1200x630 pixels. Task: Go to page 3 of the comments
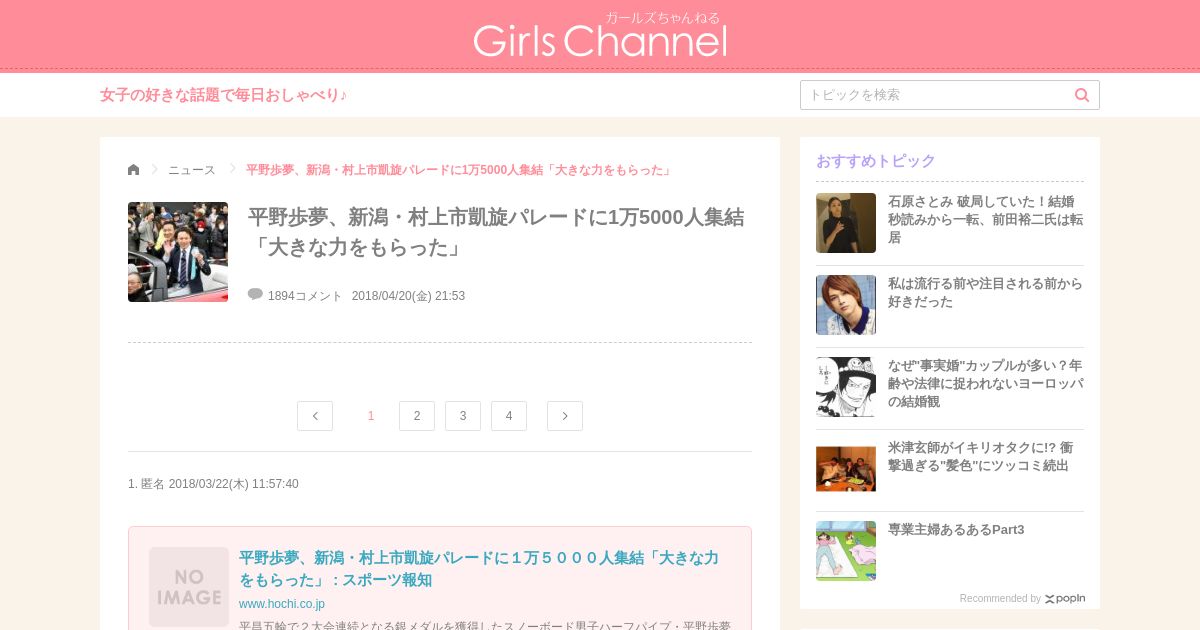tap(463, 416)
